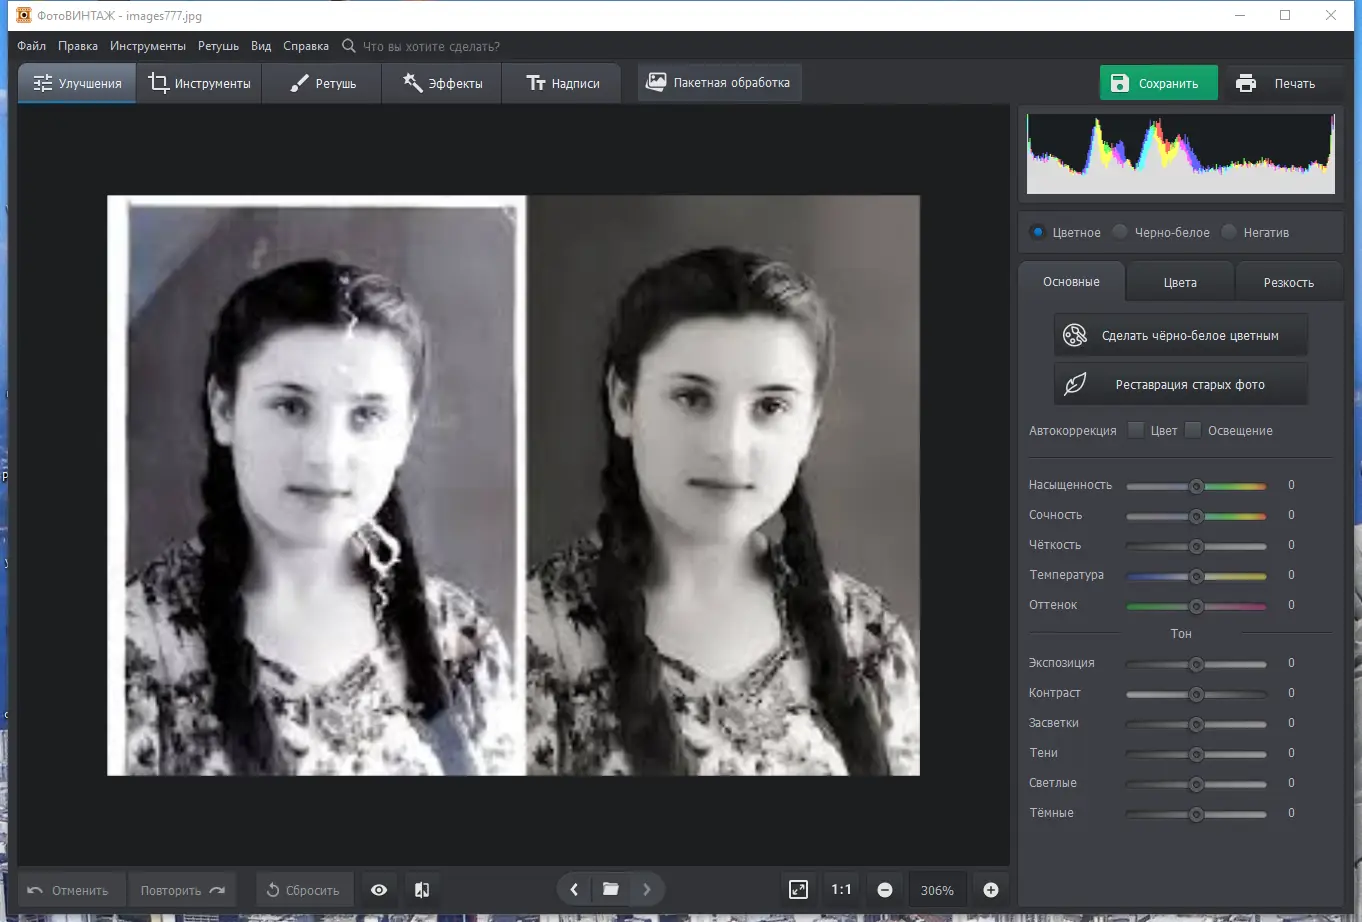Viewport: 1362px width, 922px height.
Task: Click the eye preview original icon
Action: (x=379, y=890)
